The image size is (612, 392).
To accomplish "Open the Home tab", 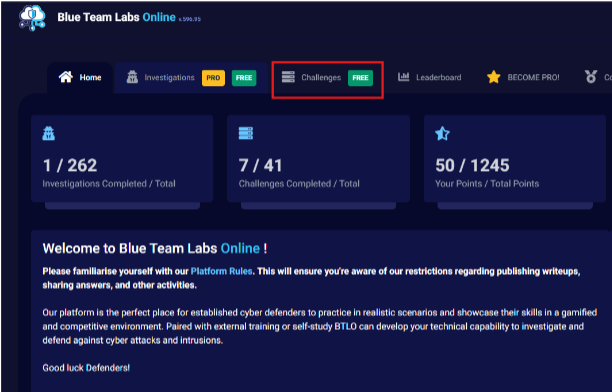I will tap(80, 77).
